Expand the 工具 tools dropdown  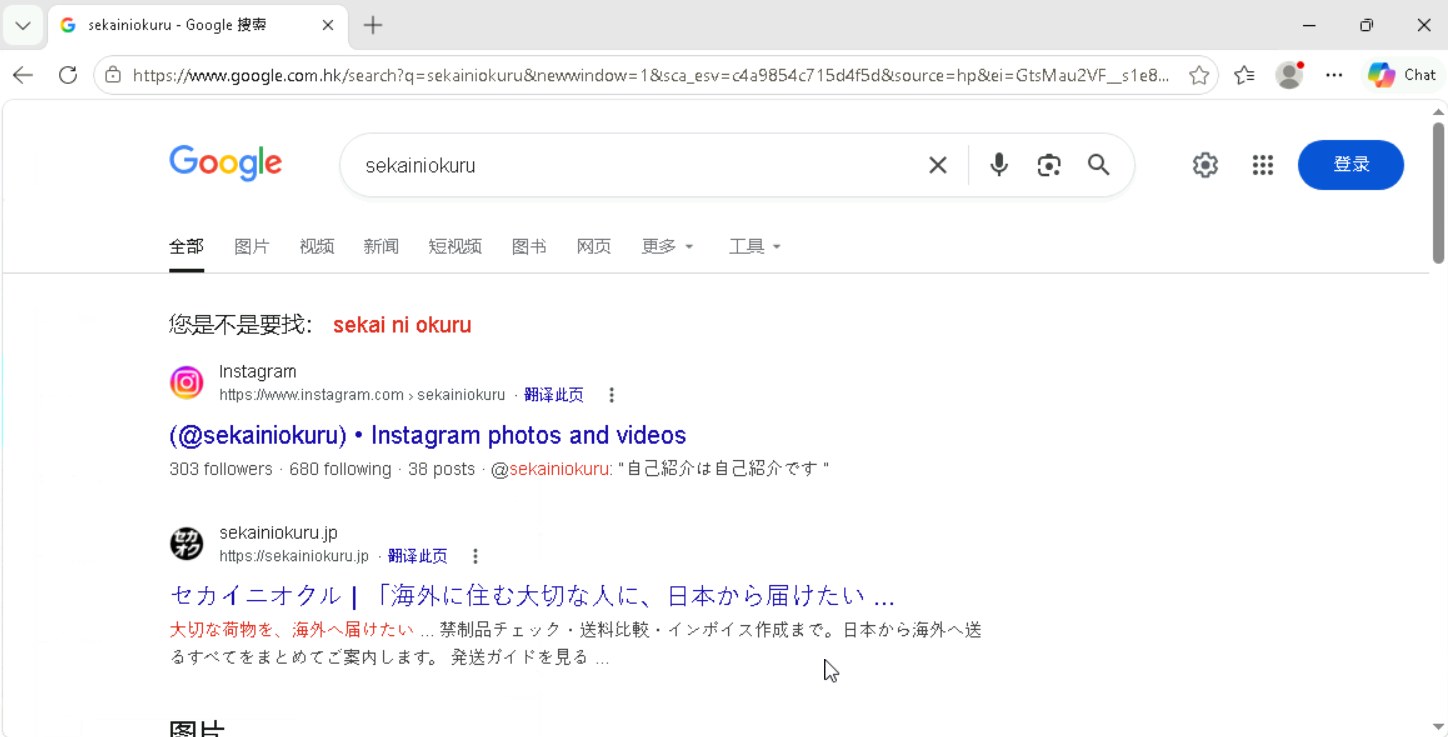755,246
